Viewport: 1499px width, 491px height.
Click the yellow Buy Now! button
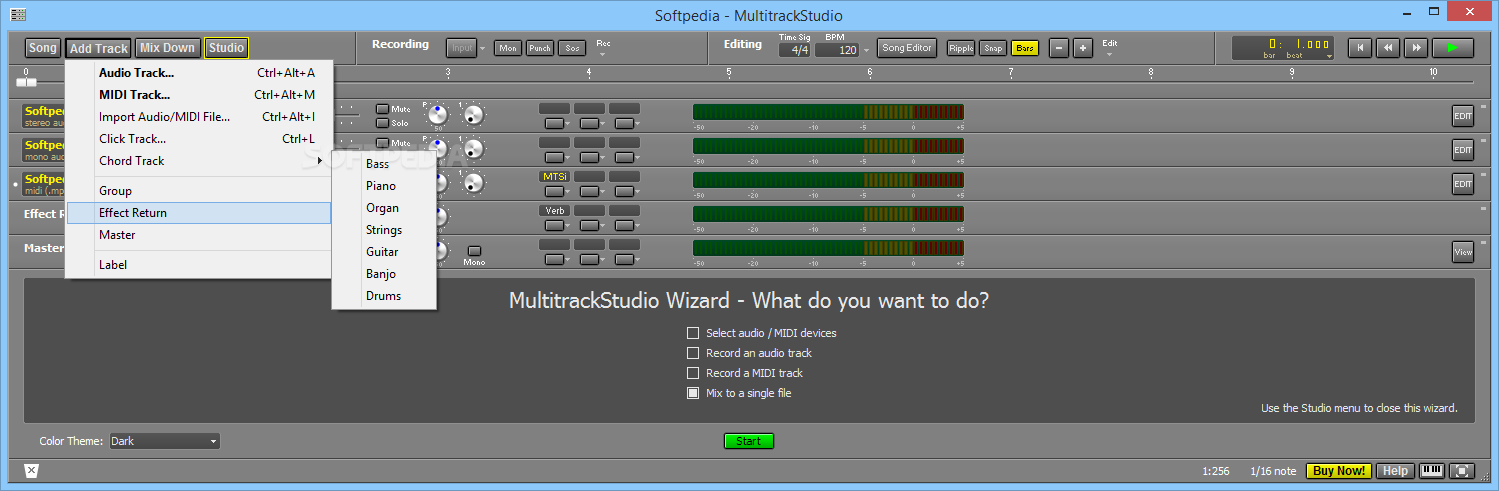tap(1339, 471)
